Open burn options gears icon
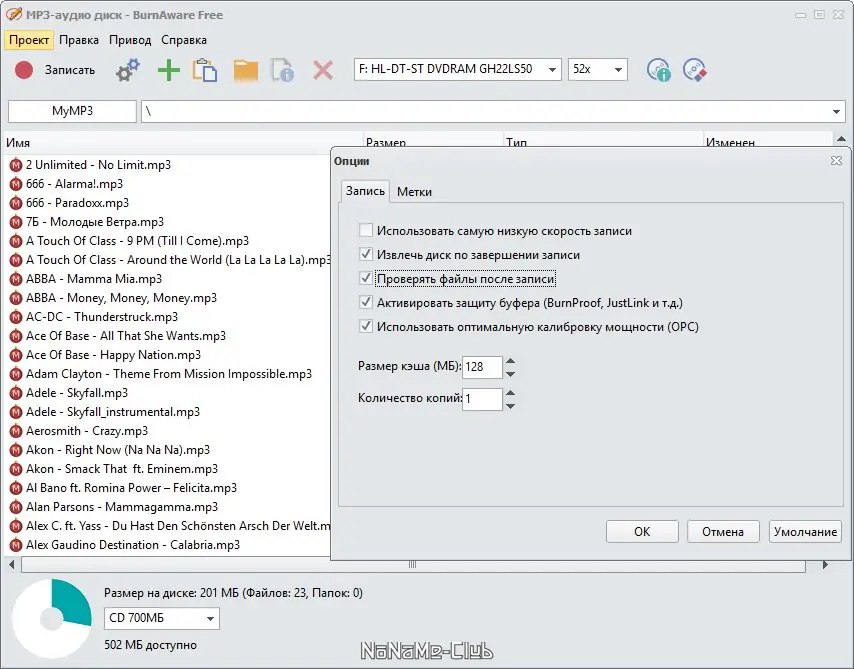Screen dimensions: 854x669 (127, 70)
